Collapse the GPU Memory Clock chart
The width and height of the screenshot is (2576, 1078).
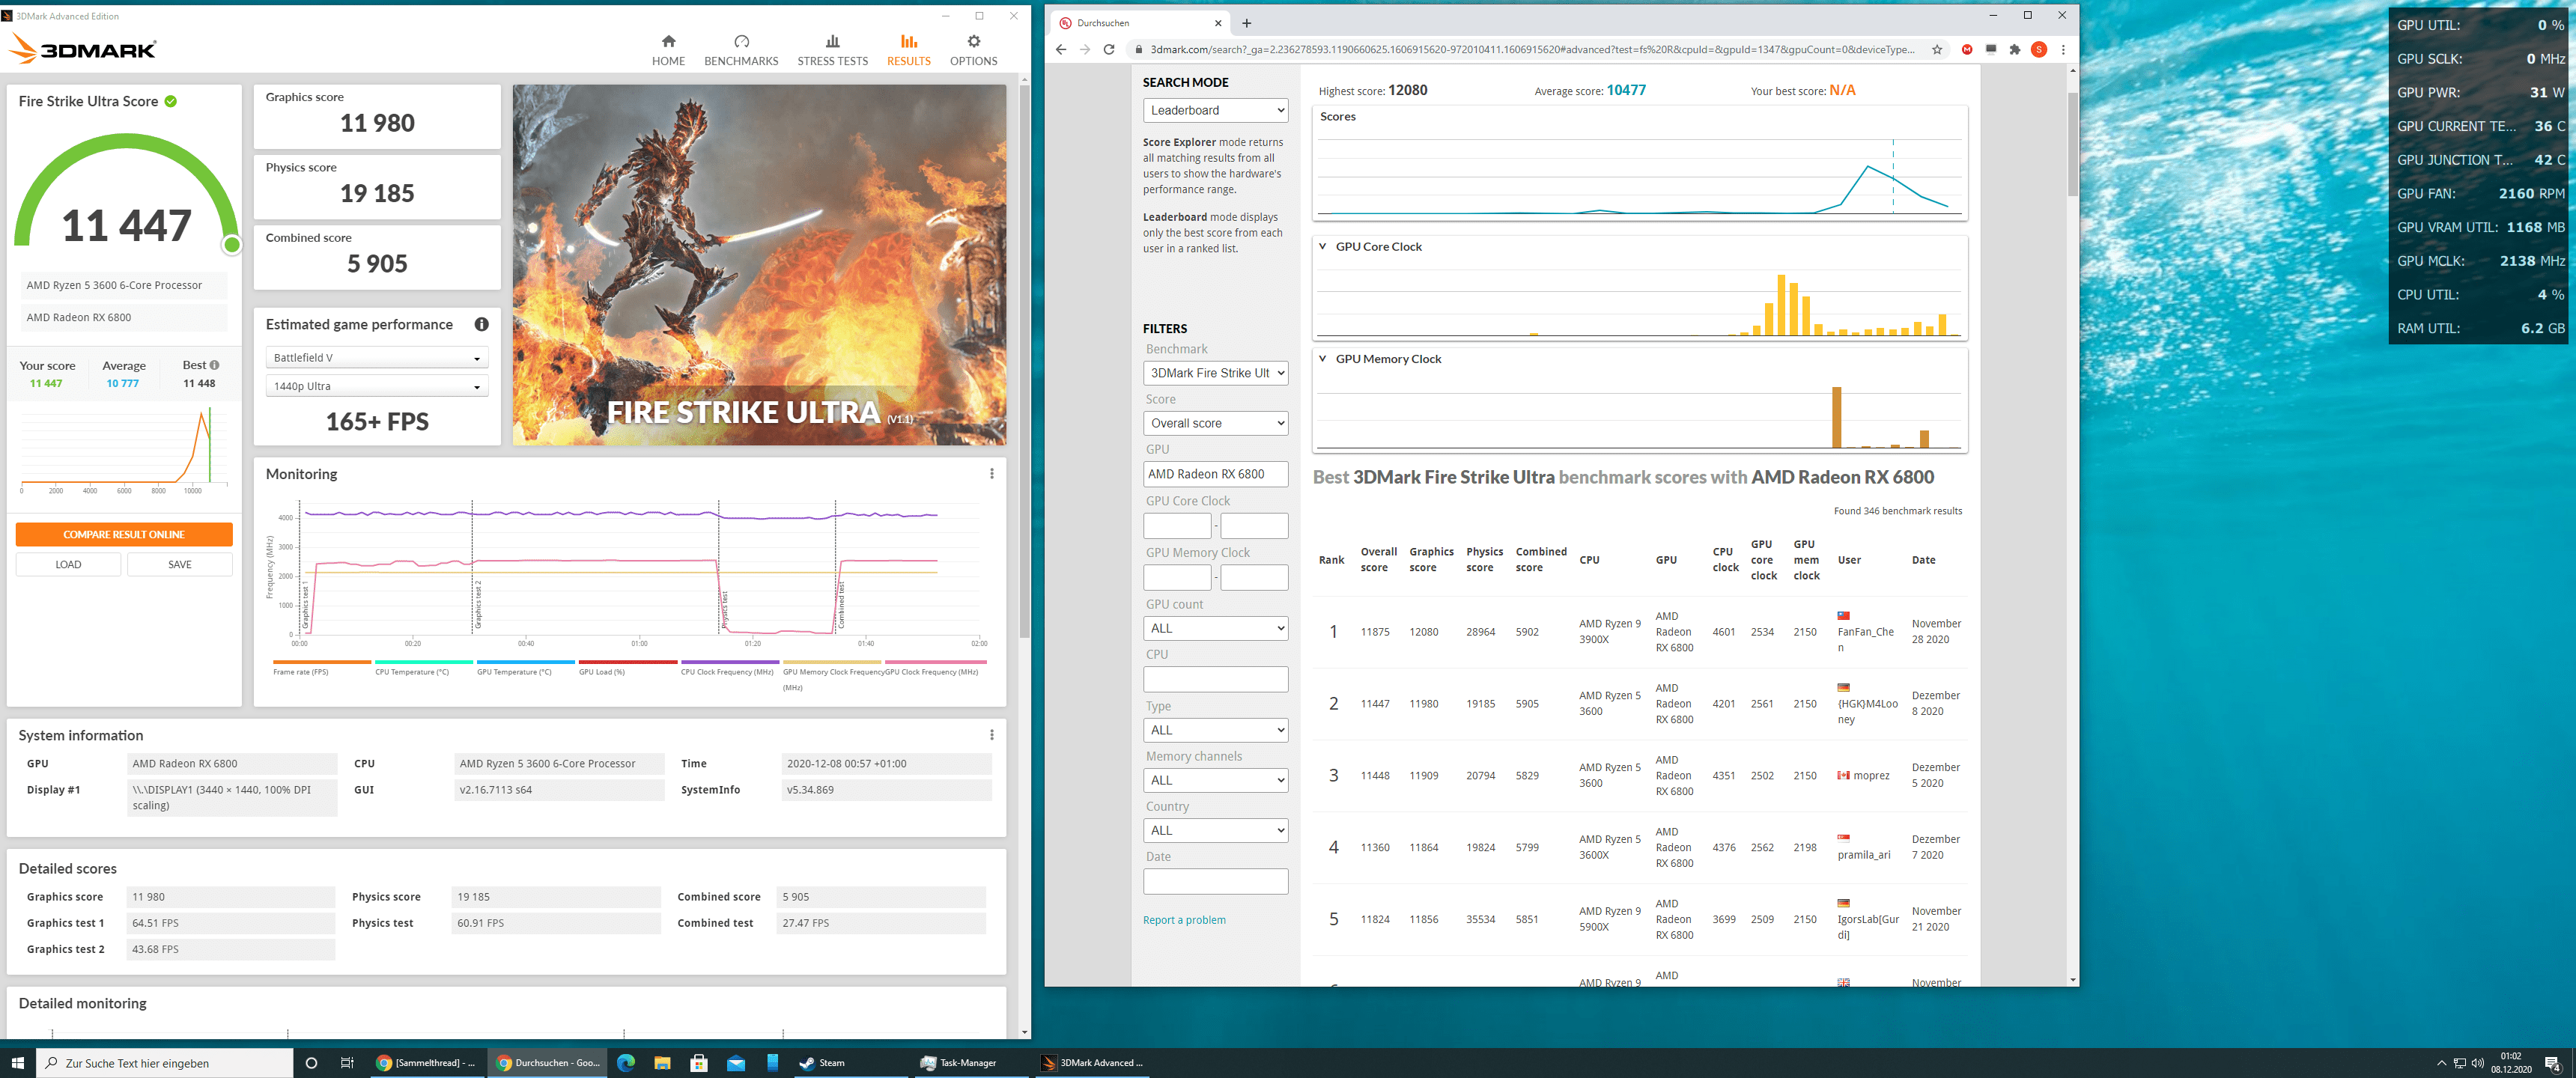click(1323, 359)
